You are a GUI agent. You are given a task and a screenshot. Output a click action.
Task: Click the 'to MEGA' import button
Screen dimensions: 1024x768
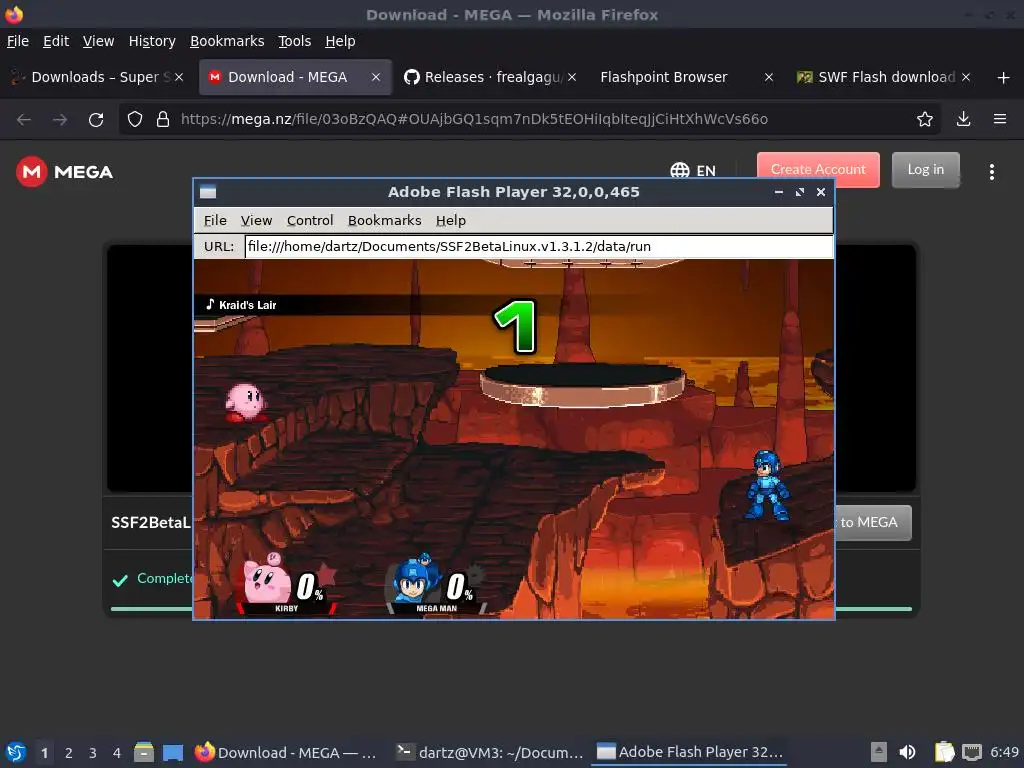tap(873, 522)
